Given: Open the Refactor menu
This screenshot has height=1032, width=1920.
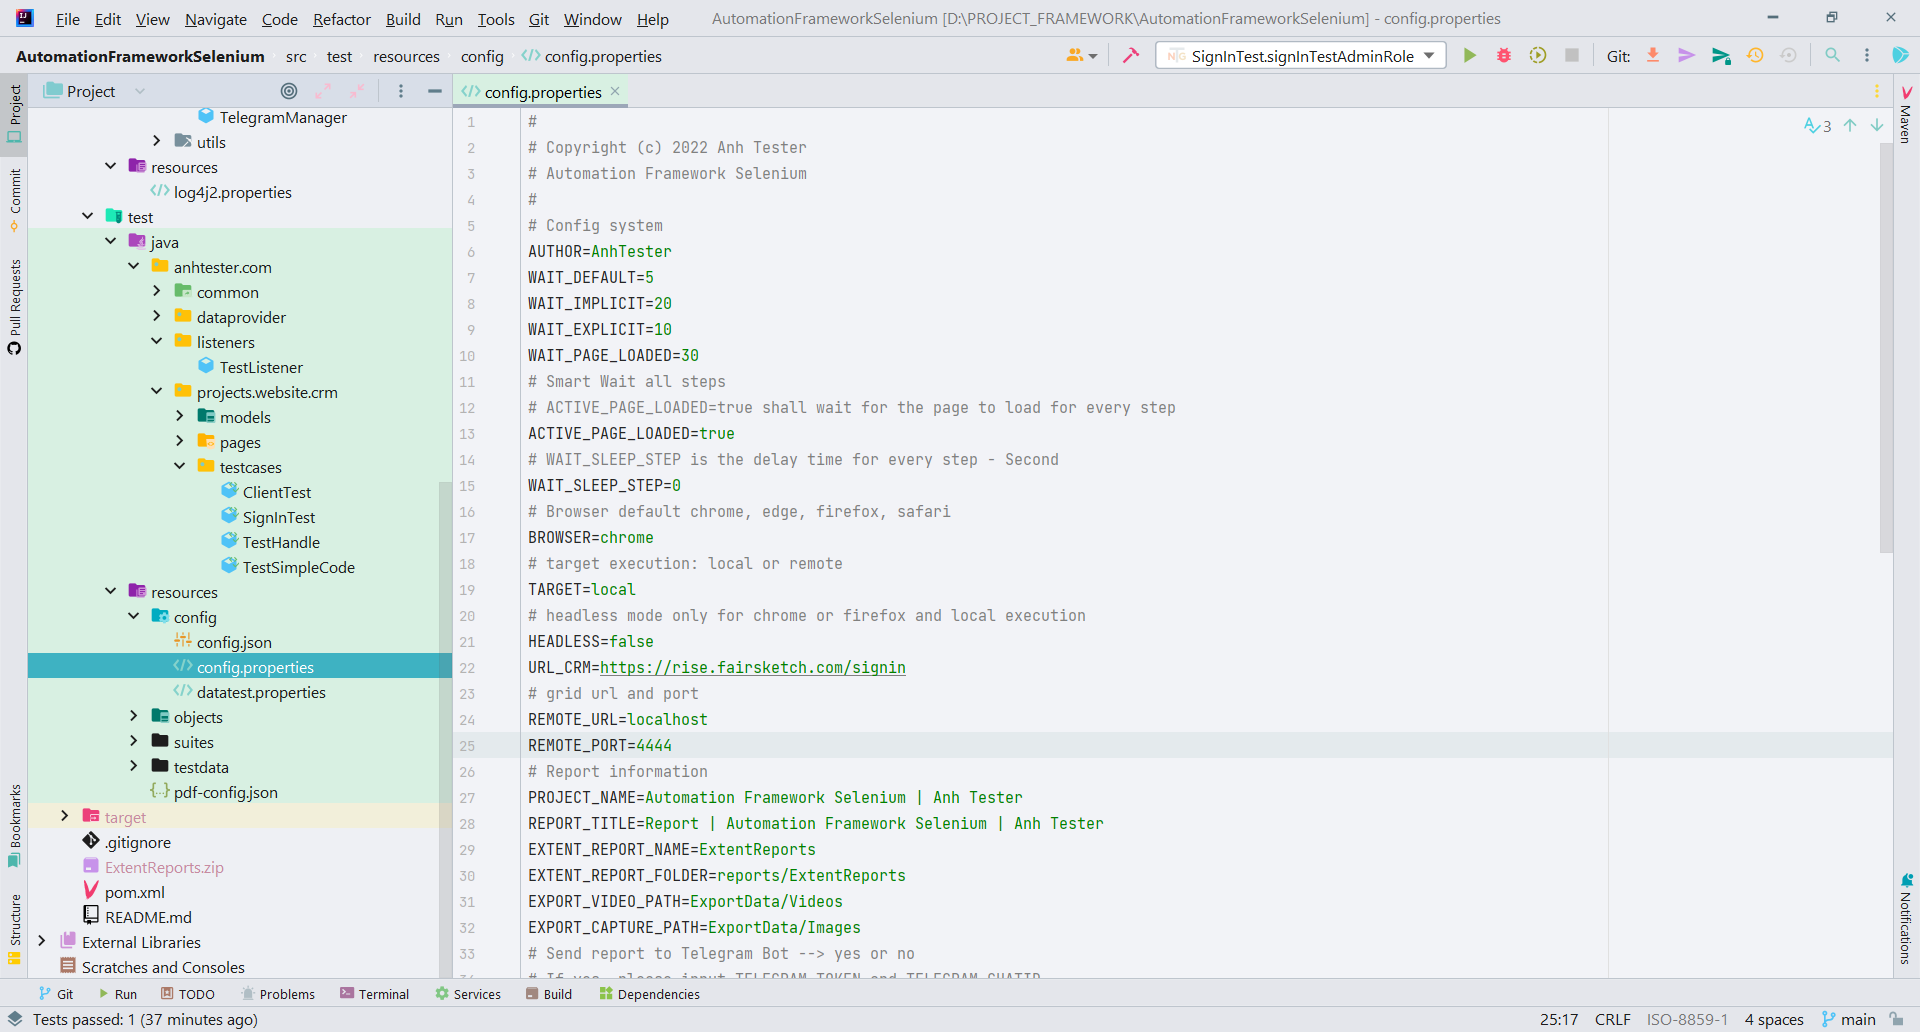Looking at the screenshot, I should [x=341, y=19].
